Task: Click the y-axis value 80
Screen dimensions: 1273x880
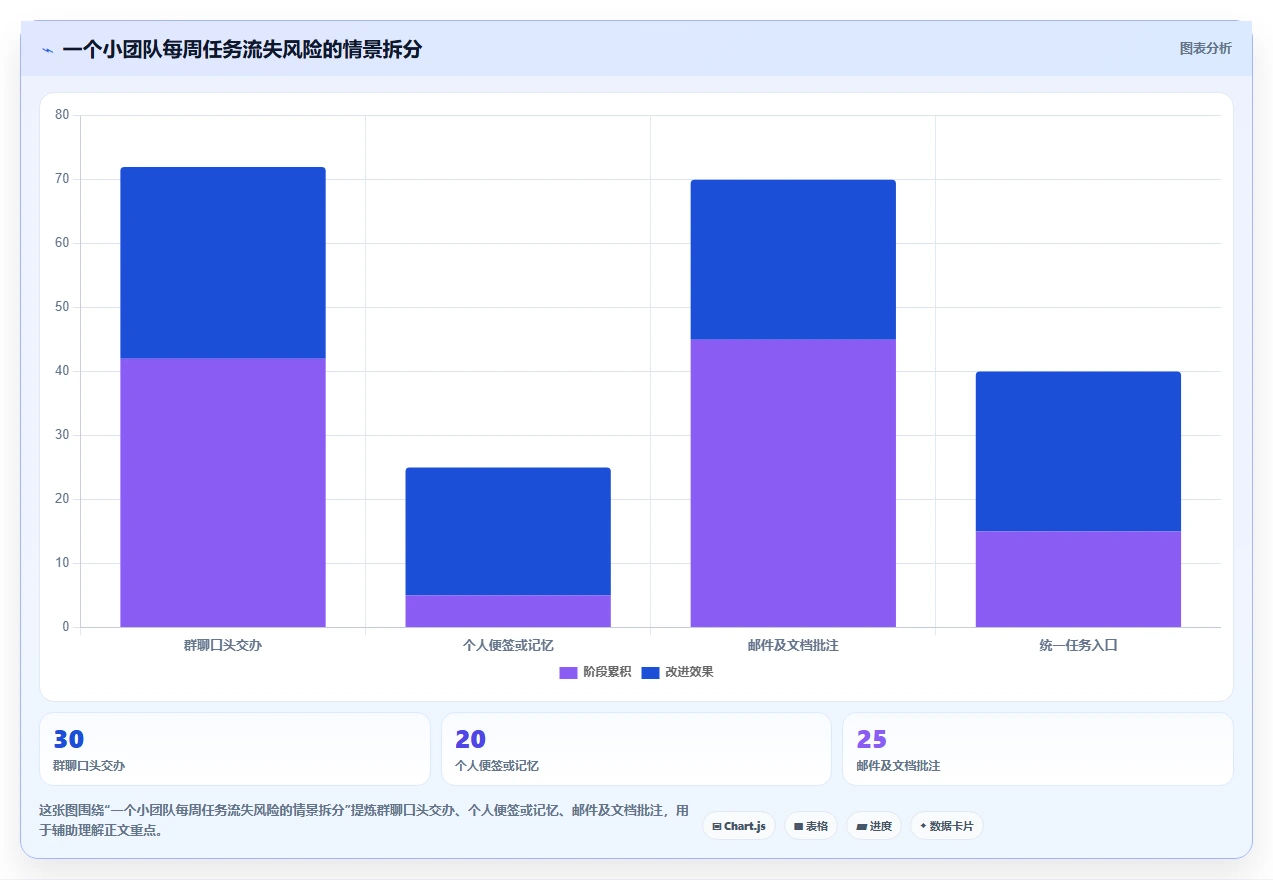Action: [x=62, y=115]
